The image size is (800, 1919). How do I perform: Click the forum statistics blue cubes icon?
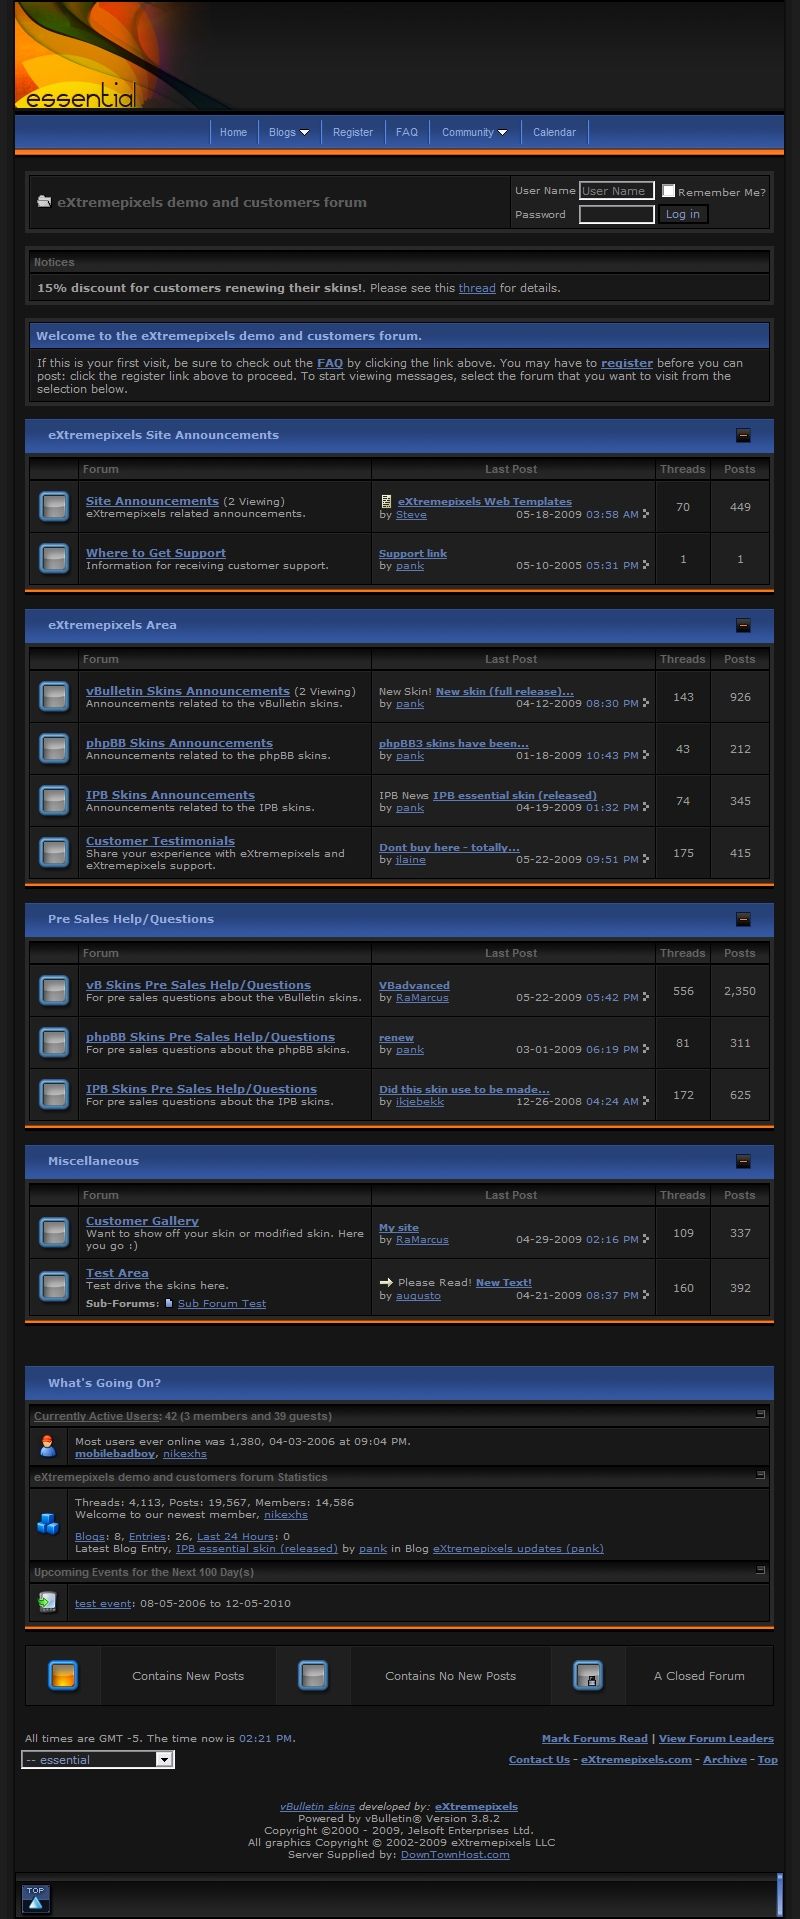(x=48, y=1524)
